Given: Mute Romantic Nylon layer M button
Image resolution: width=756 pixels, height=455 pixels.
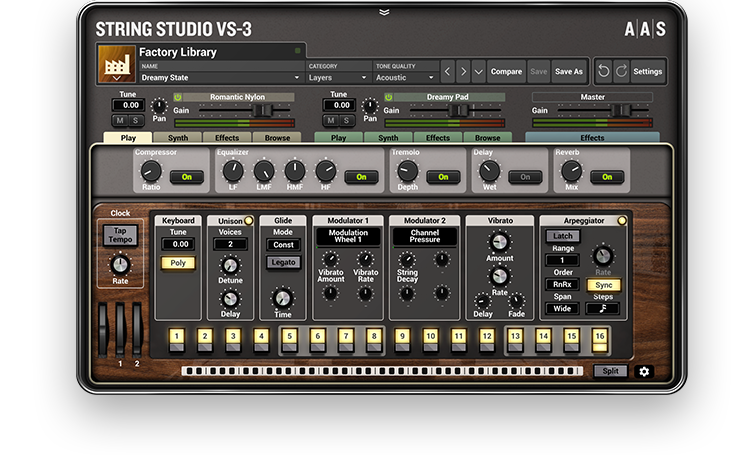Looking at the screenshot, I should pyautogui.click(x=120, y=120).
